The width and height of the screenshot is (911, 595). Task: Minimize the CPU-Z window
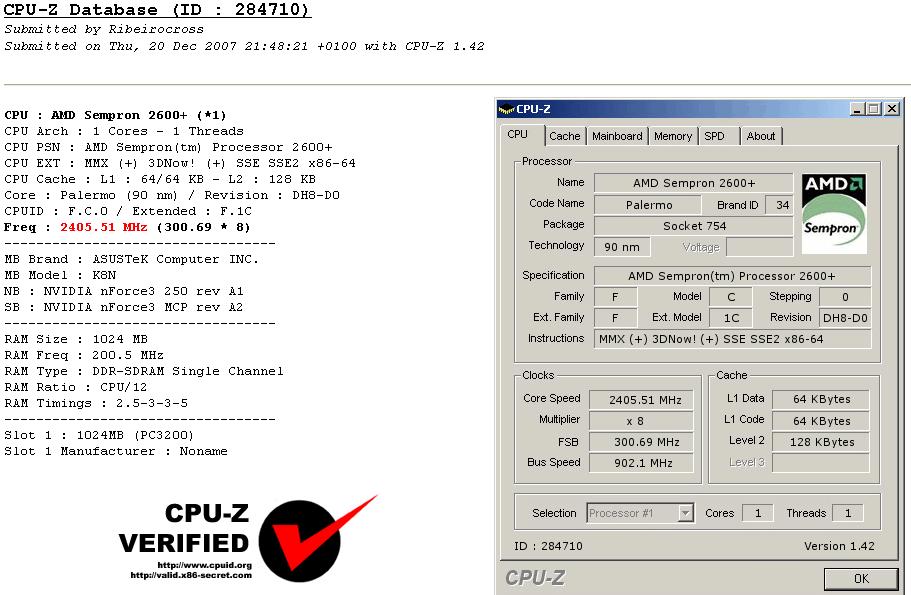856,109
